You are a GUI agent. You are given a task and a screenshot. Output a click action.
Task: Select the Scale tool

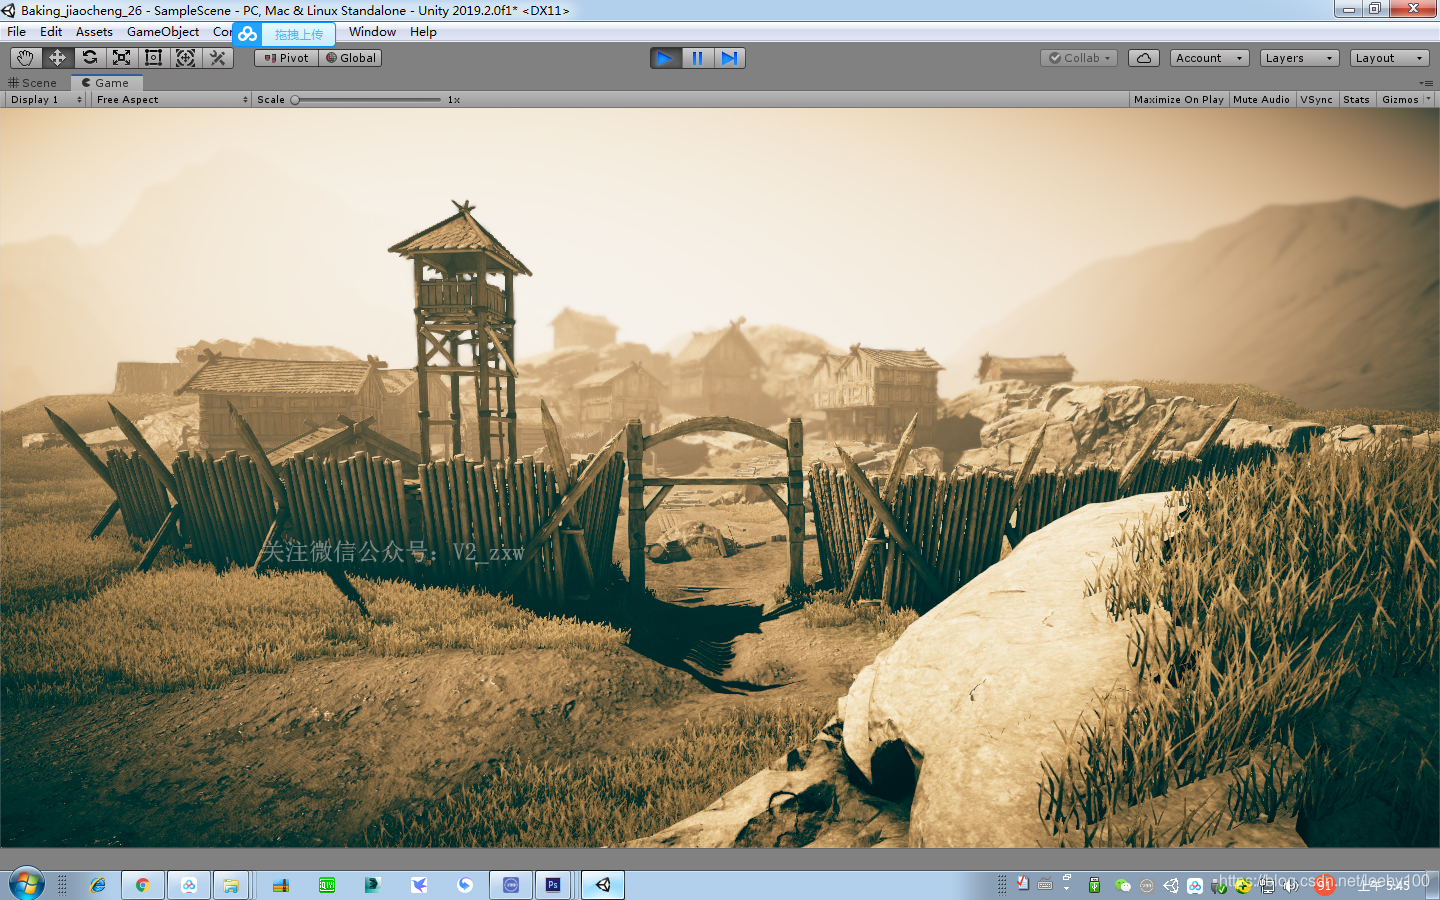(x=121, y=58)
